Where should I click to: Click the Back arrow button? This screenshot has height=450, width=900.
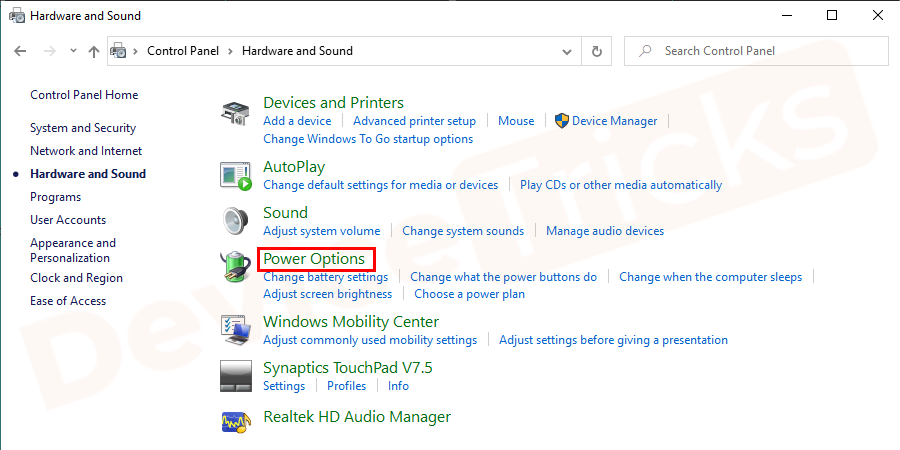click(20, 51)
